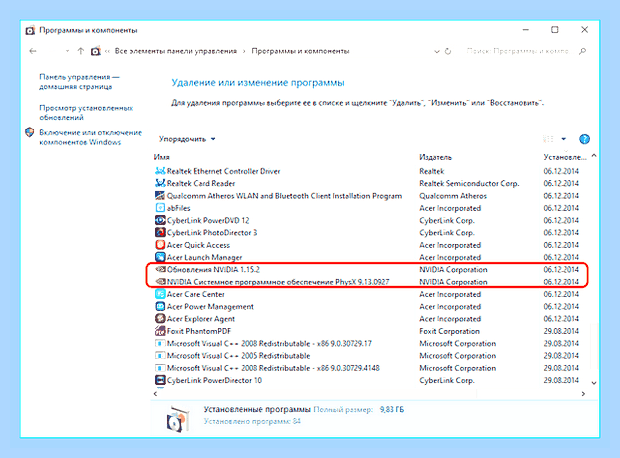Click the CyberLink PowerDirector 10 icon

tap(160, 380)
